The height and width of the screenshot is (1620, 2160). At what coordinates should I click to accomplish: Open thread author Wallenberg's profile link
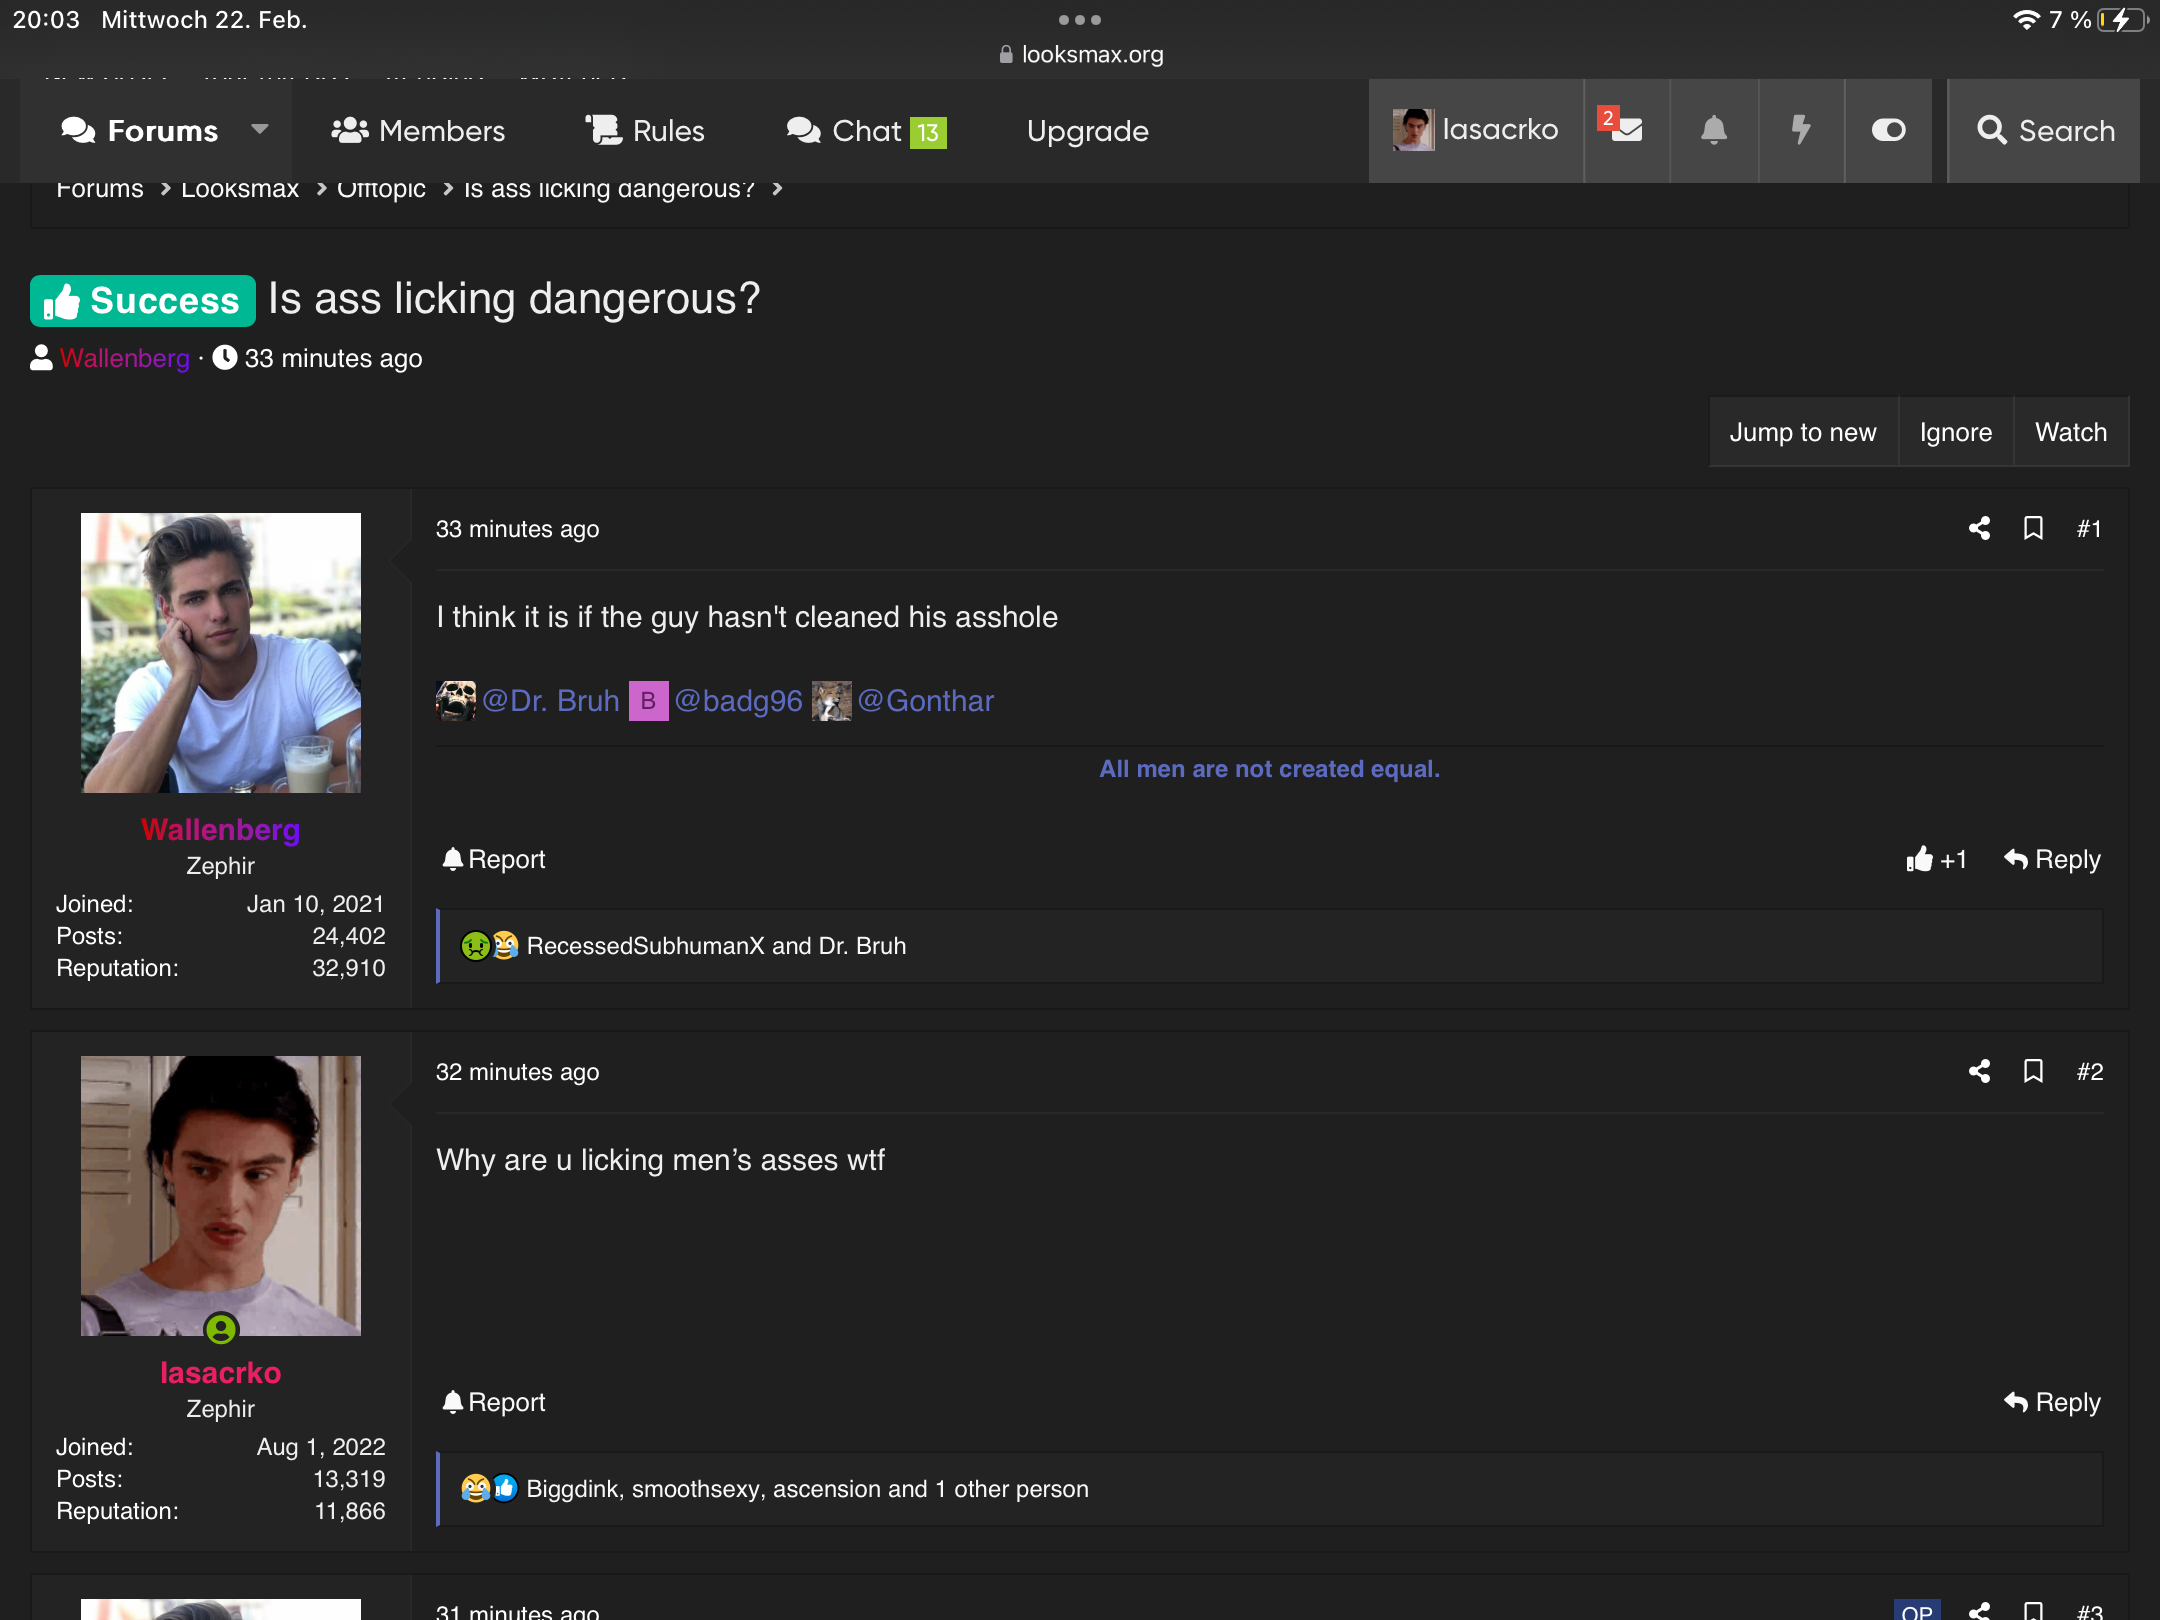coord(125,358)
